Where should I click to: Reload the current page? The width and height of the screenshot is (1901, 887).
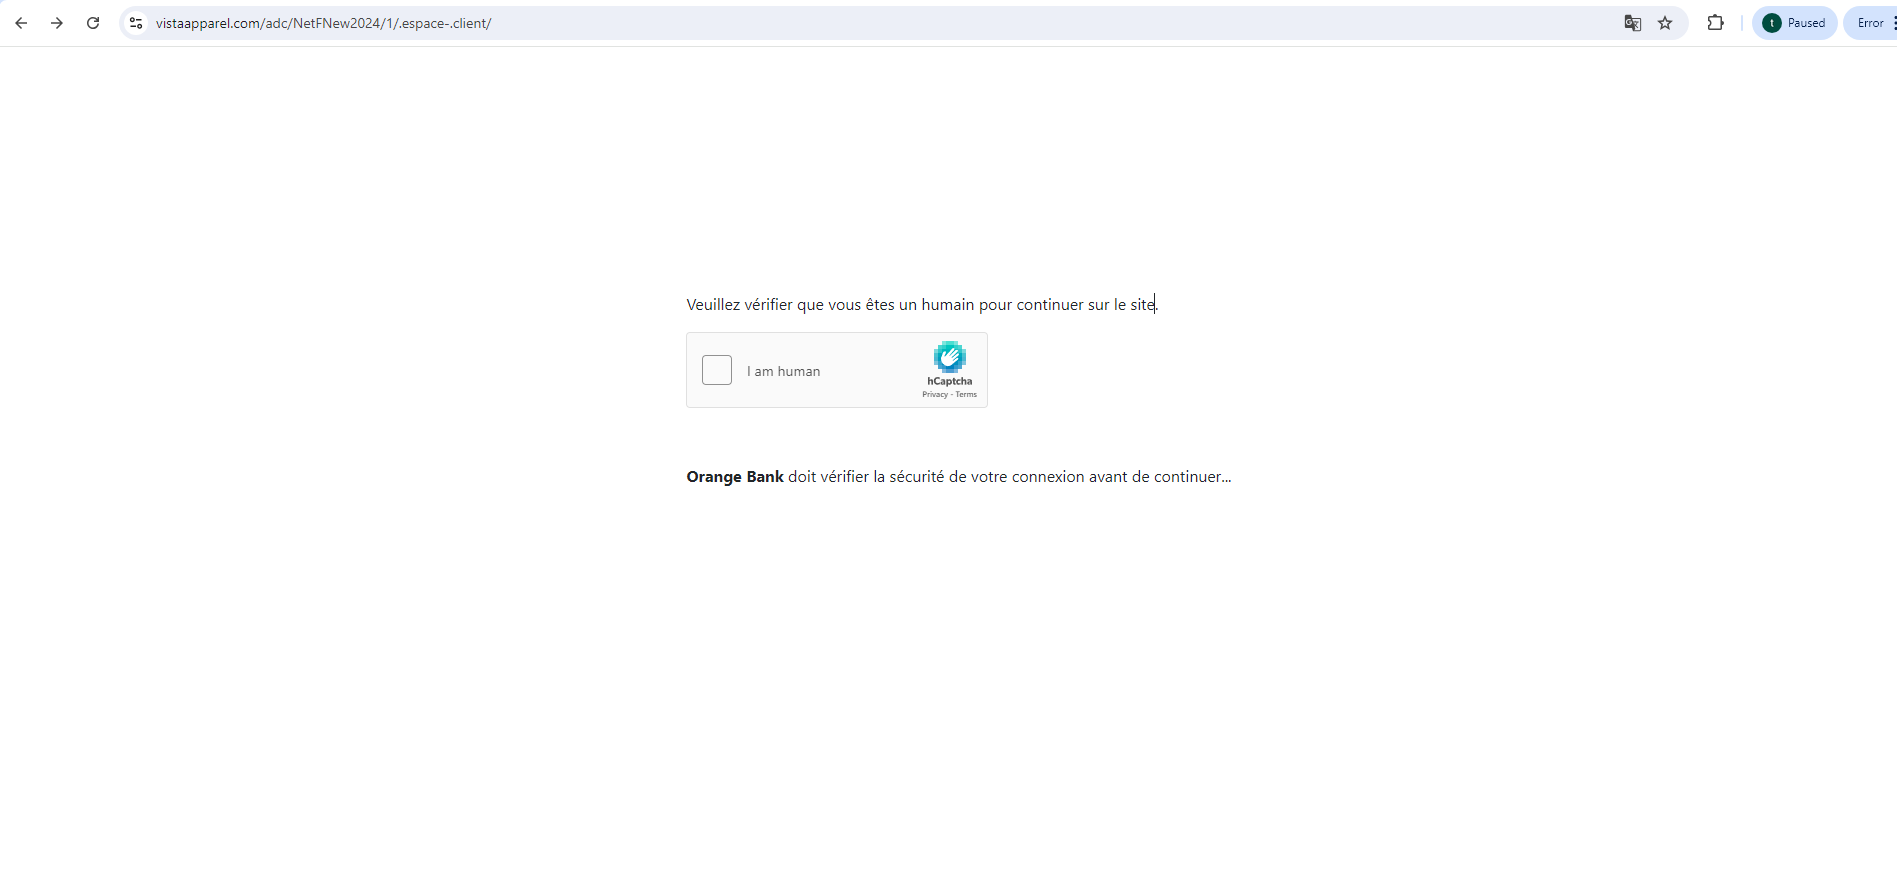pyautogui.click(x=93, y=23)
